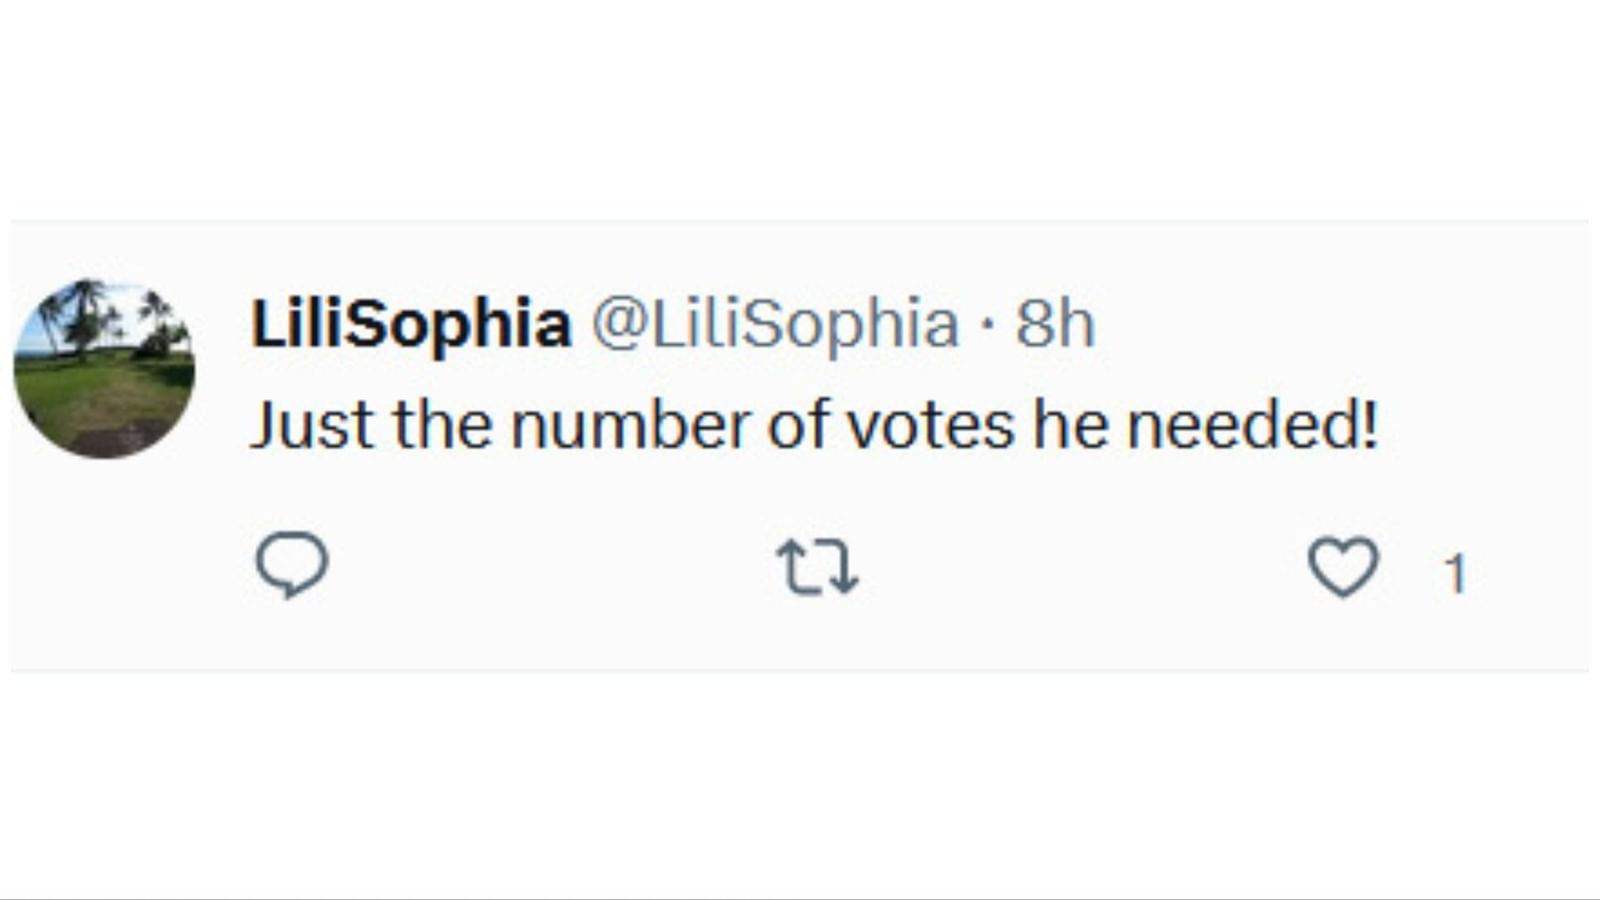This screenshot has height=900, width=1600.
Task: Open the @LiliSophia handle link
Action: pos(774,324)
